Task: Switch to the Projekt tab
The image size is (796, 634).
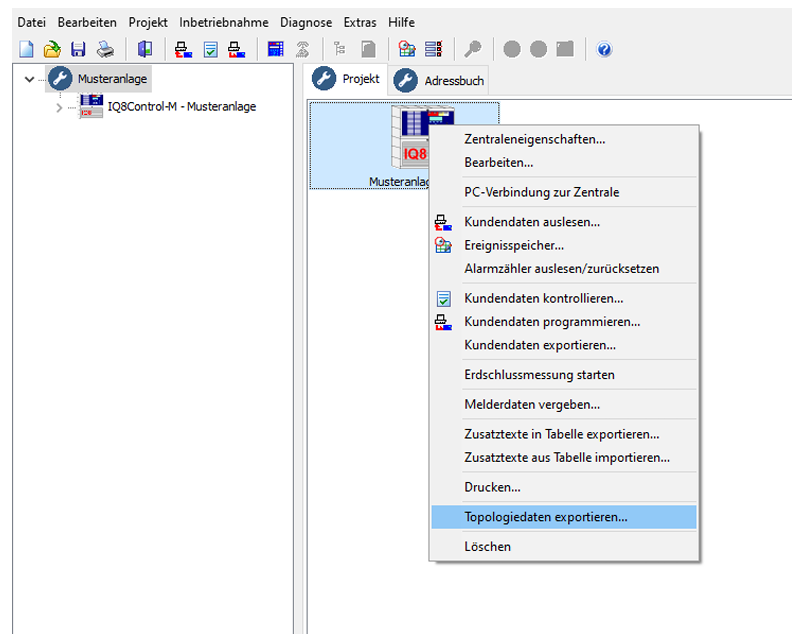Action: (347, 79)
